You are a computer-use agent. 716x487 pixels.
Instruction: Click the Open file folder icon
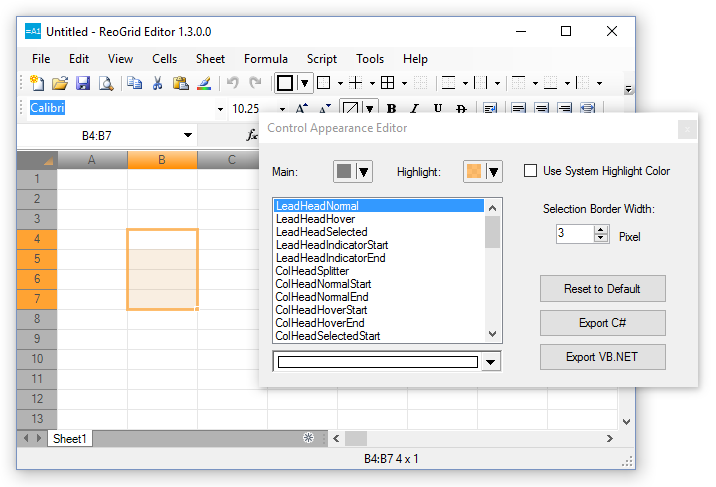(x=60, y=83)
